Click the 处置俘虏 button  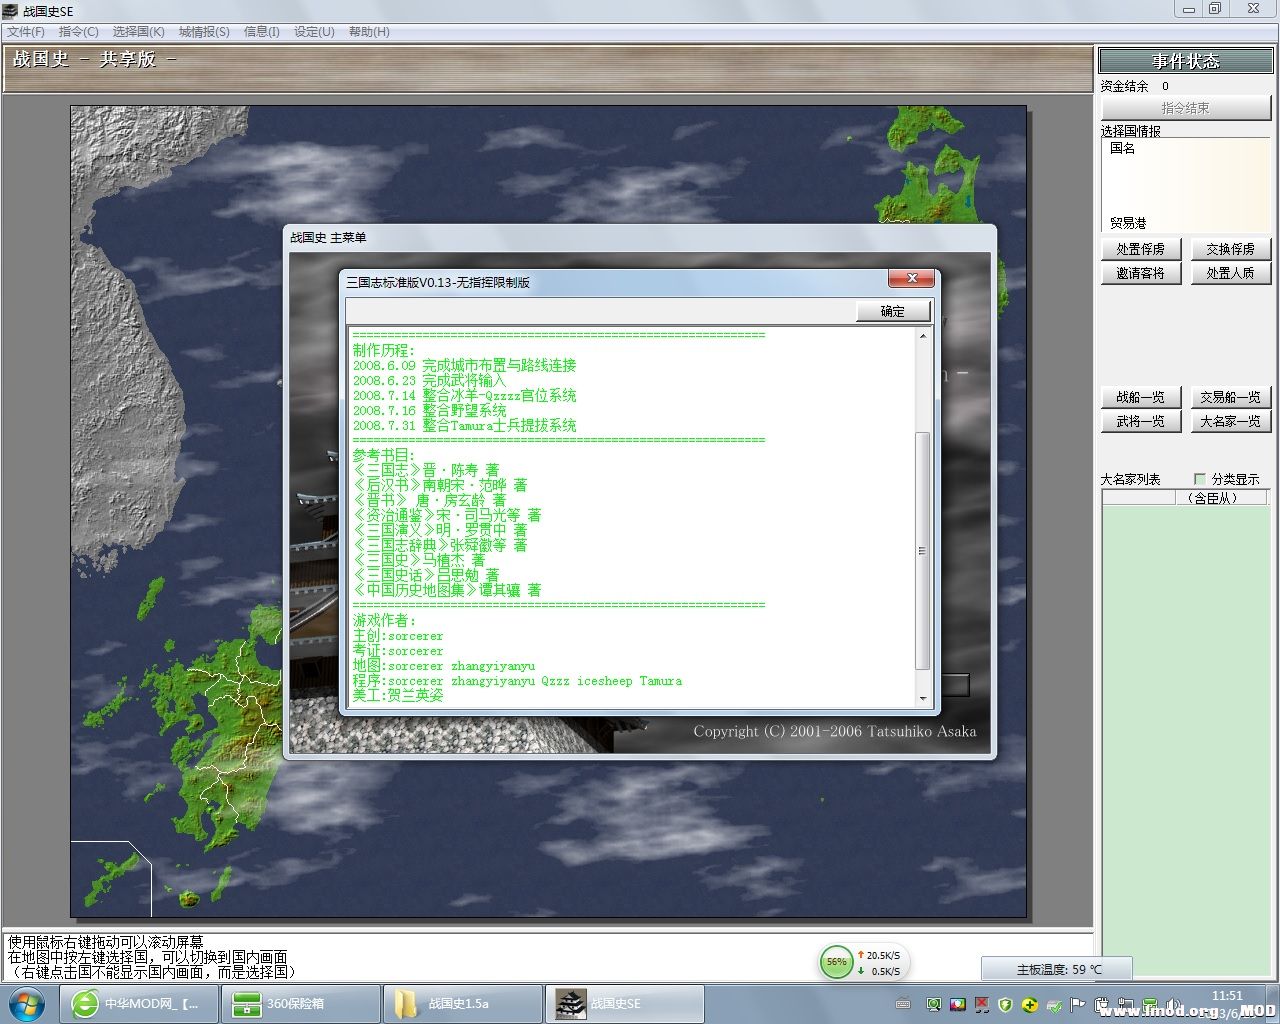click(x=1140, y=249)
